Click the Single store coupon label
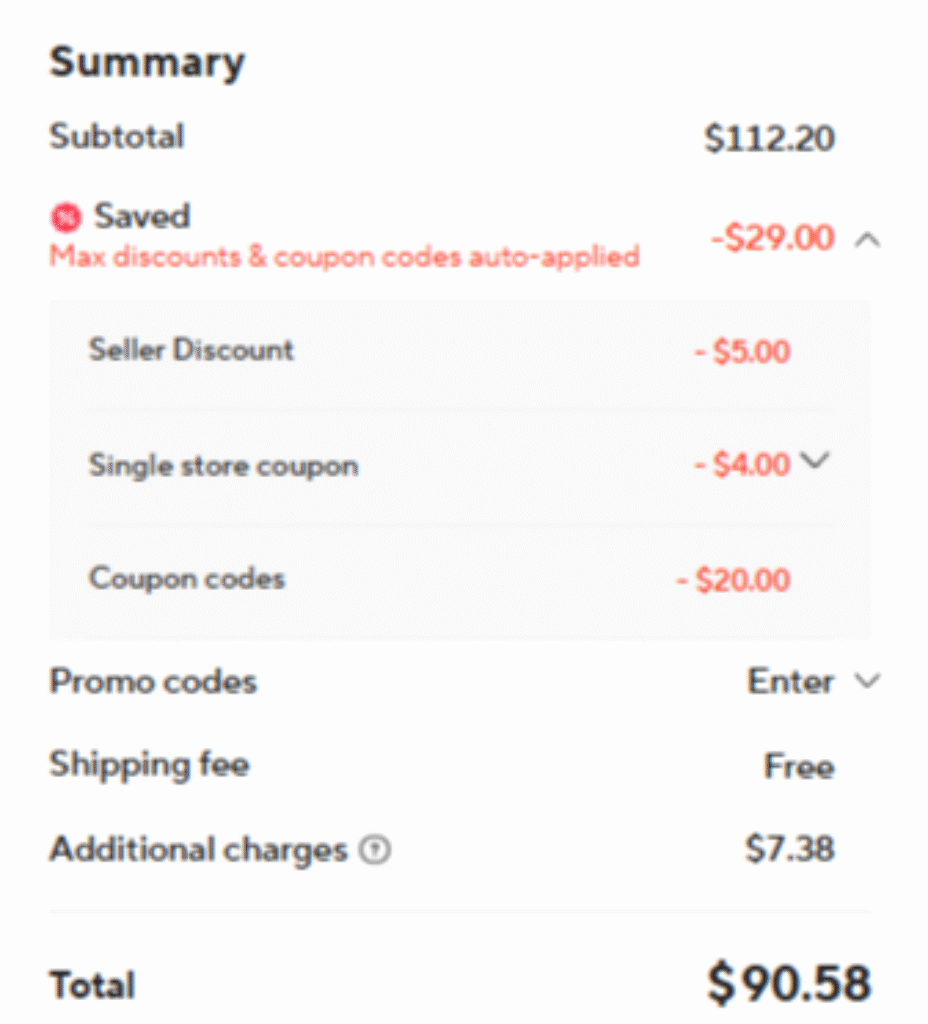Image resolution: width=928 pixels, height=1024 pixels. (x=223, y=465)
